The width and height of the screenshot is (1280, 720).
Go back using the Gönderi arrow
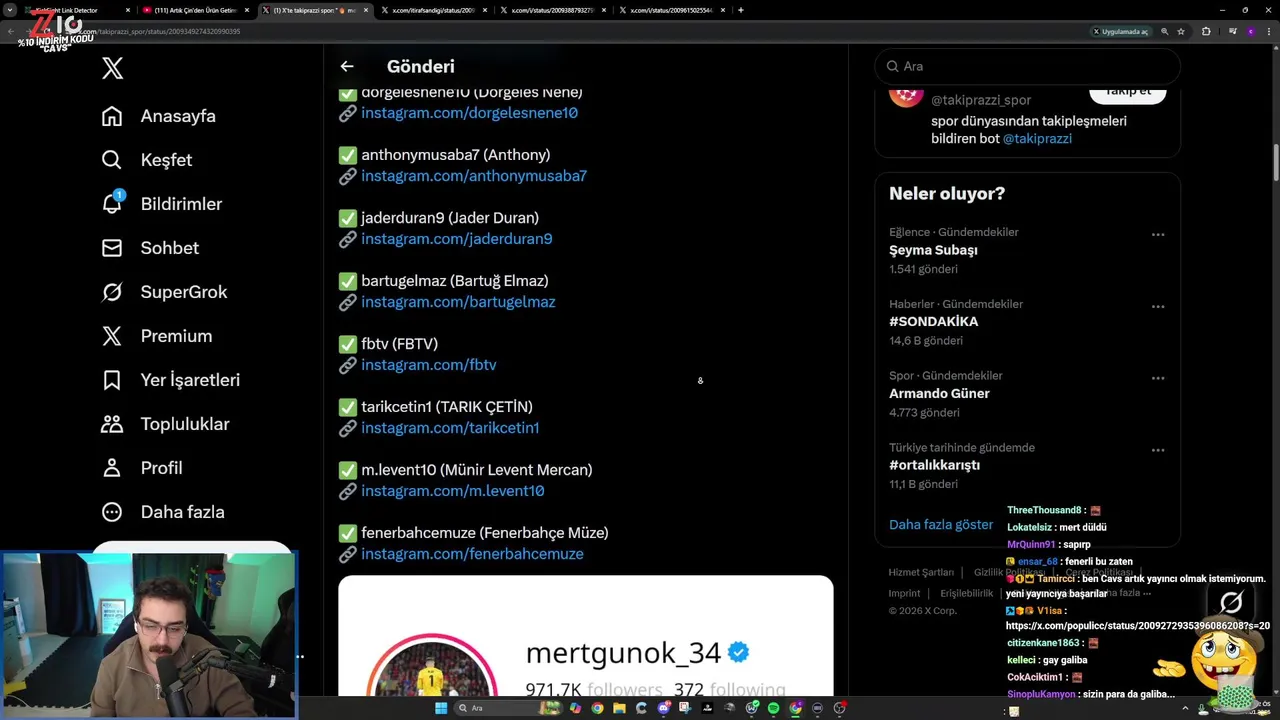coord(347,66)
